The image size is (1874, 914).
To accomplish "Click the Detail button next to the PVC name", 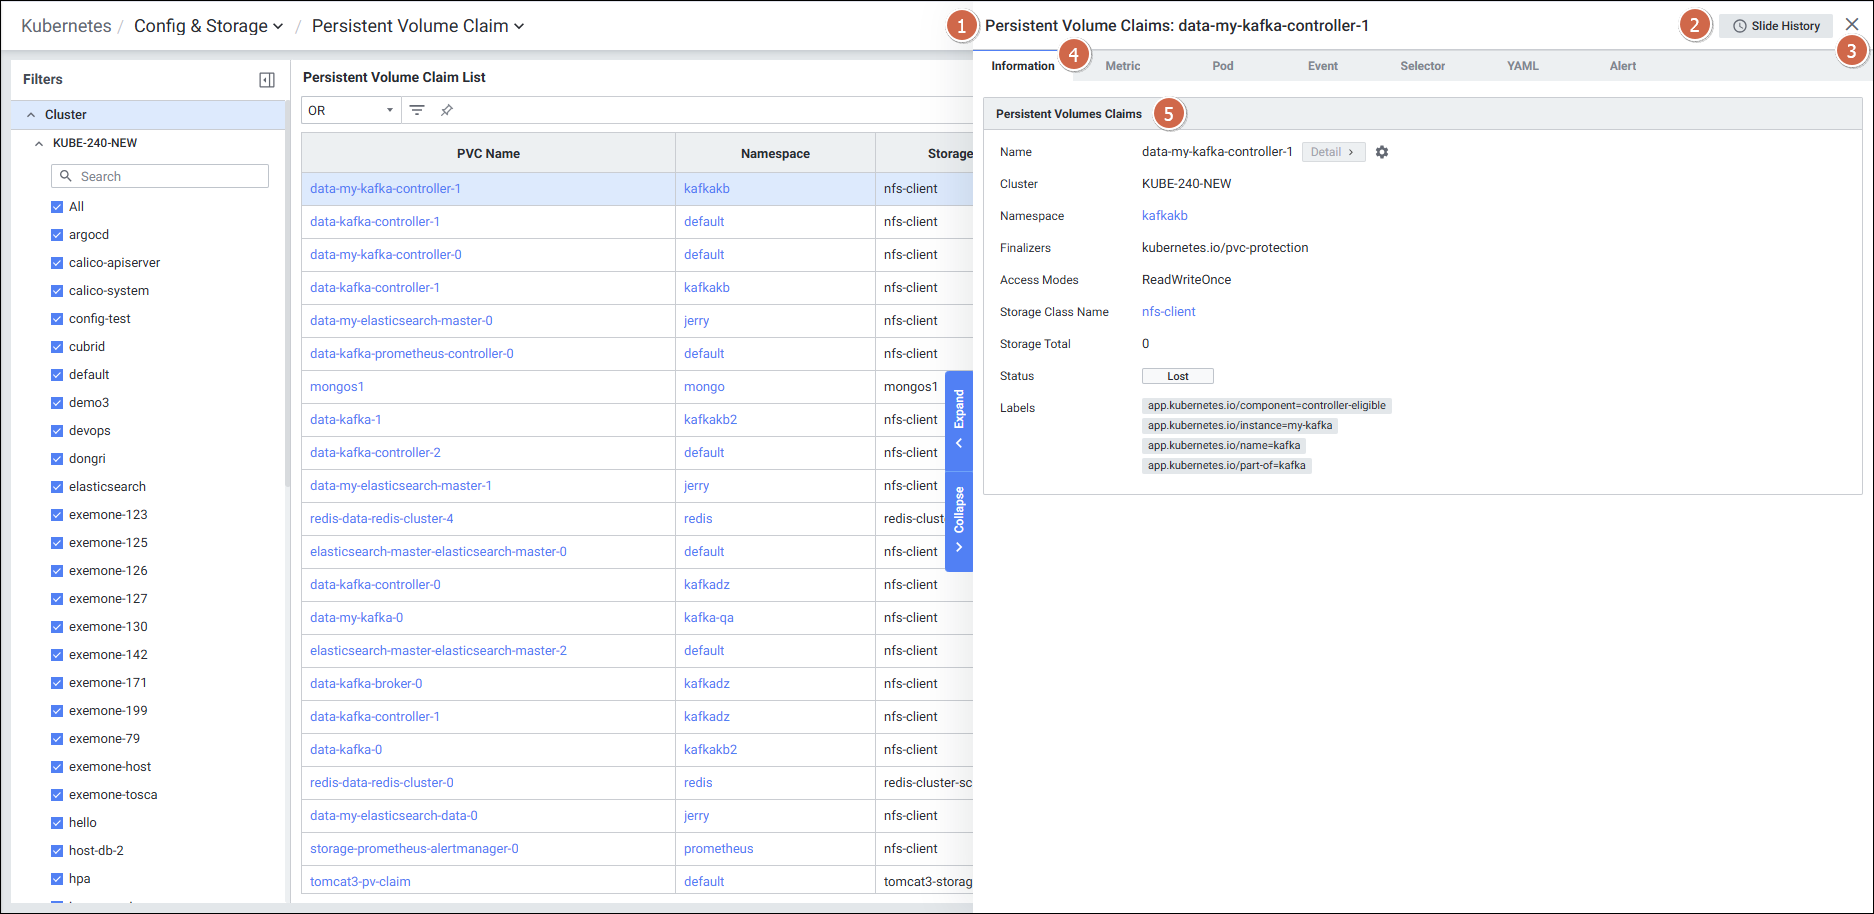I will (1332, 152).
